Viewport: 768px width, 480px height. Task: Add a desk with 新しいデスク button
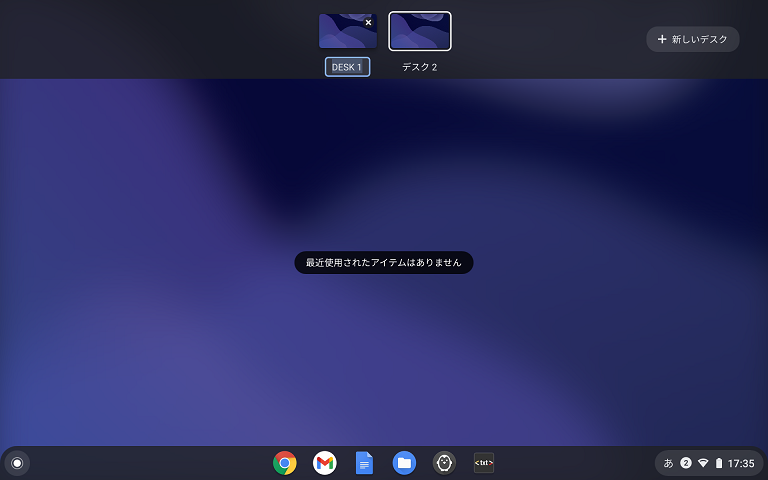click(693, 39)
